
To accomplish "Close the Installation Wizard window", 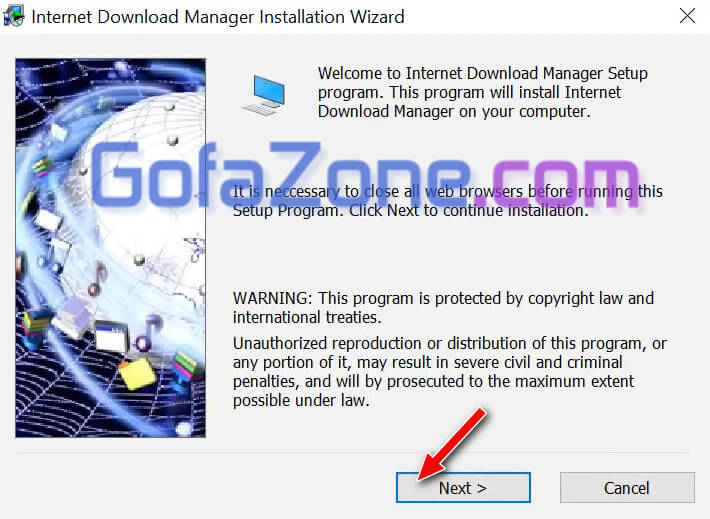I will click(687, 16).
